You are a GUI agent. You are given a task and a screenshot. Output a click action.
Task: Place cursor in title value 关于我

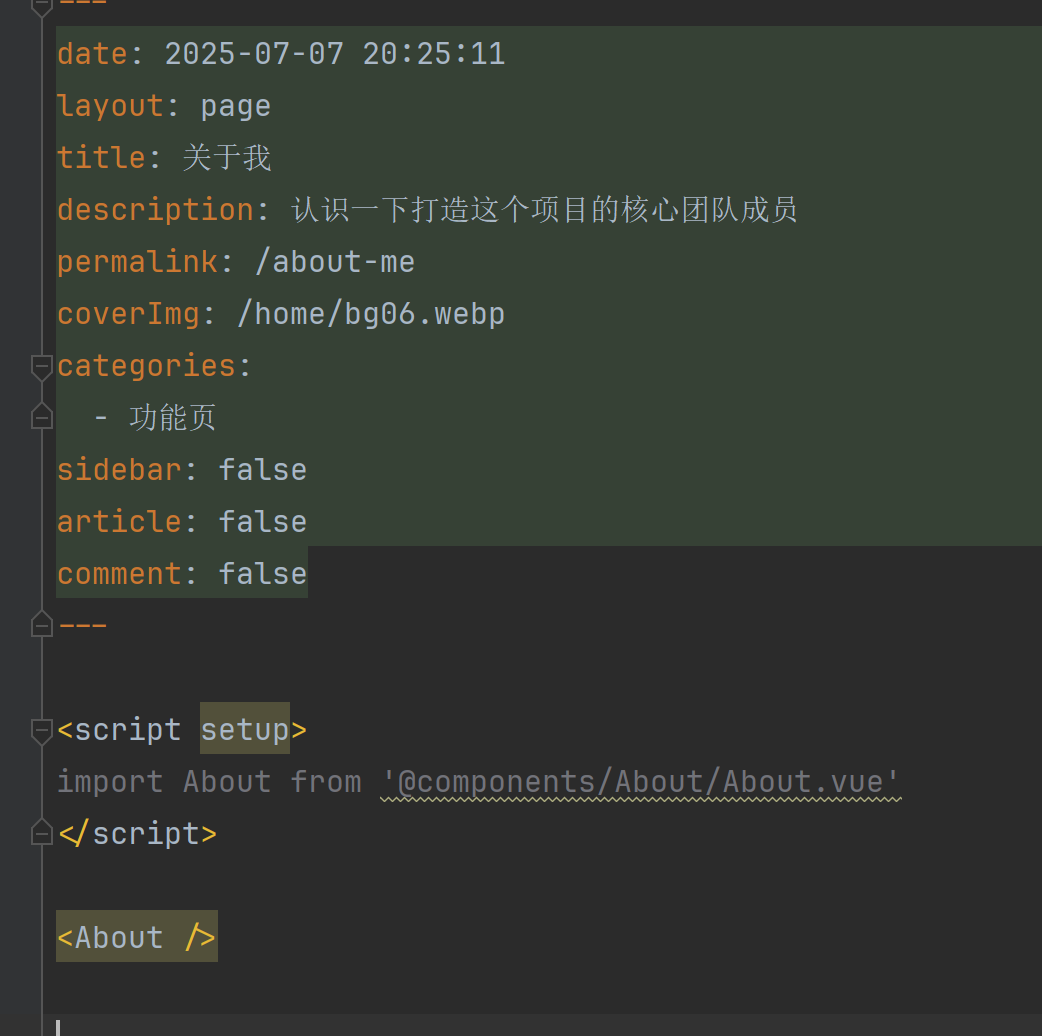pyautogui.click(x=227, y=157)
